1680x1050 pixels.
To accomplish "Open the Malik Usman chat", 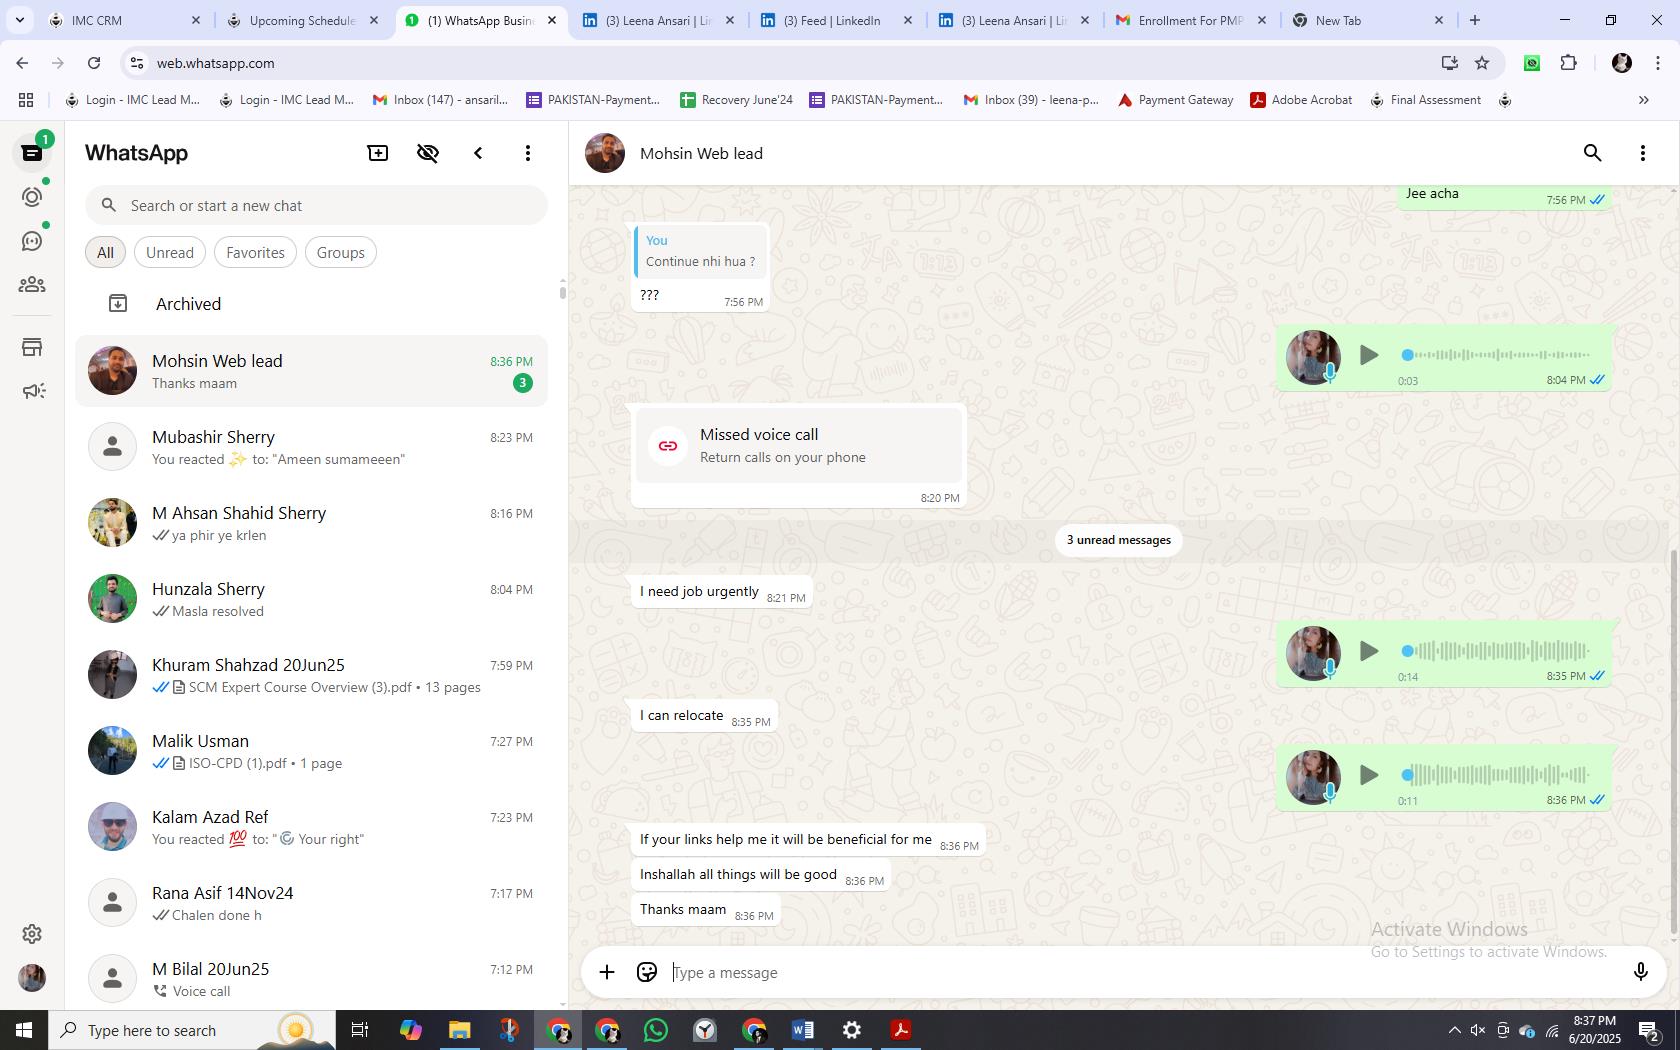I will coord(311,751).
